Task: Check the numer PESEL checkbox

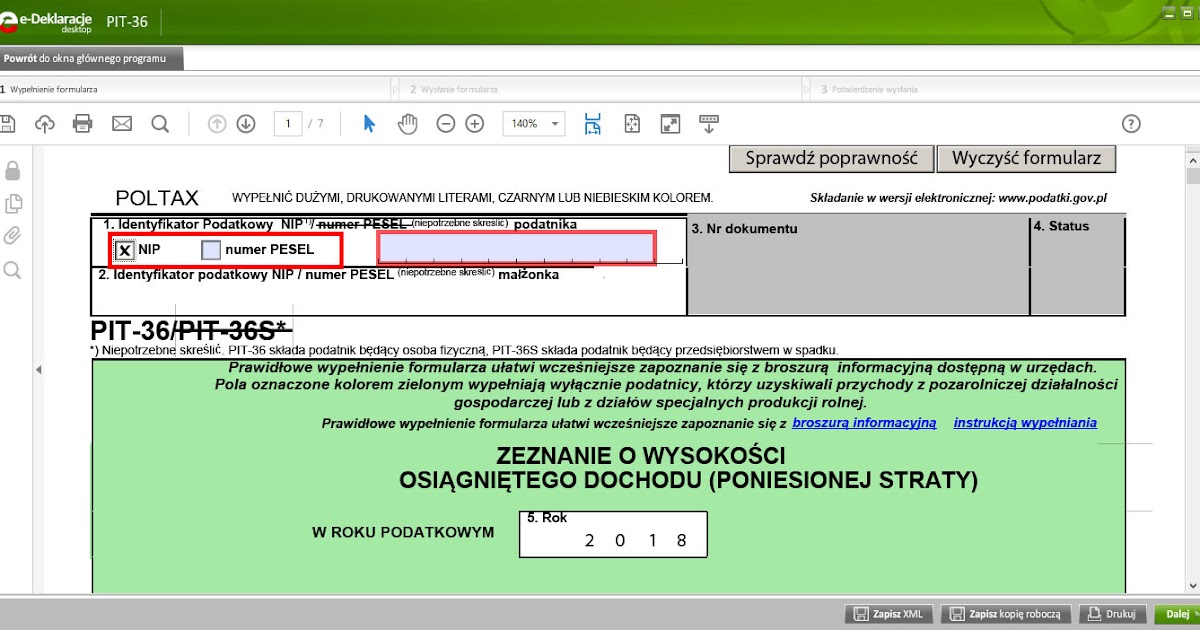Action: [211, 249]
